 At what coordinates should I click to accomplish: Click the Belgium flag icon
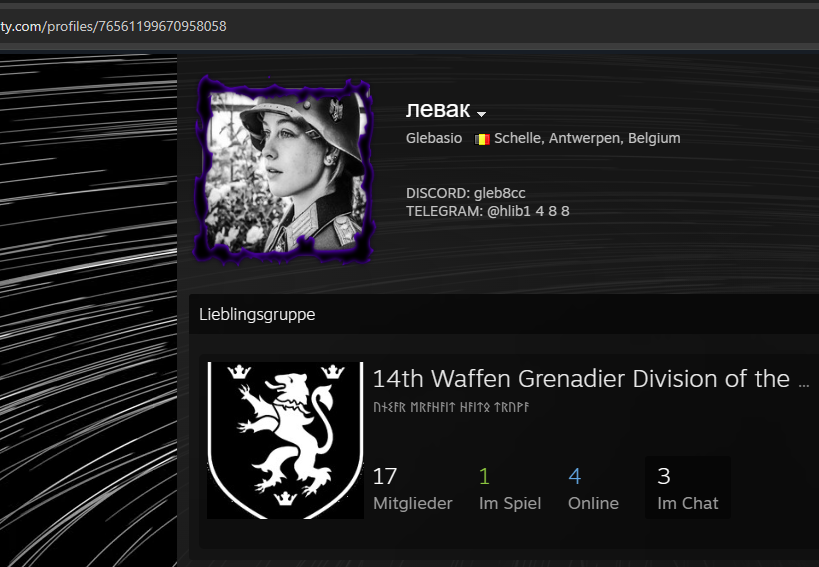(x=482, y=139)
